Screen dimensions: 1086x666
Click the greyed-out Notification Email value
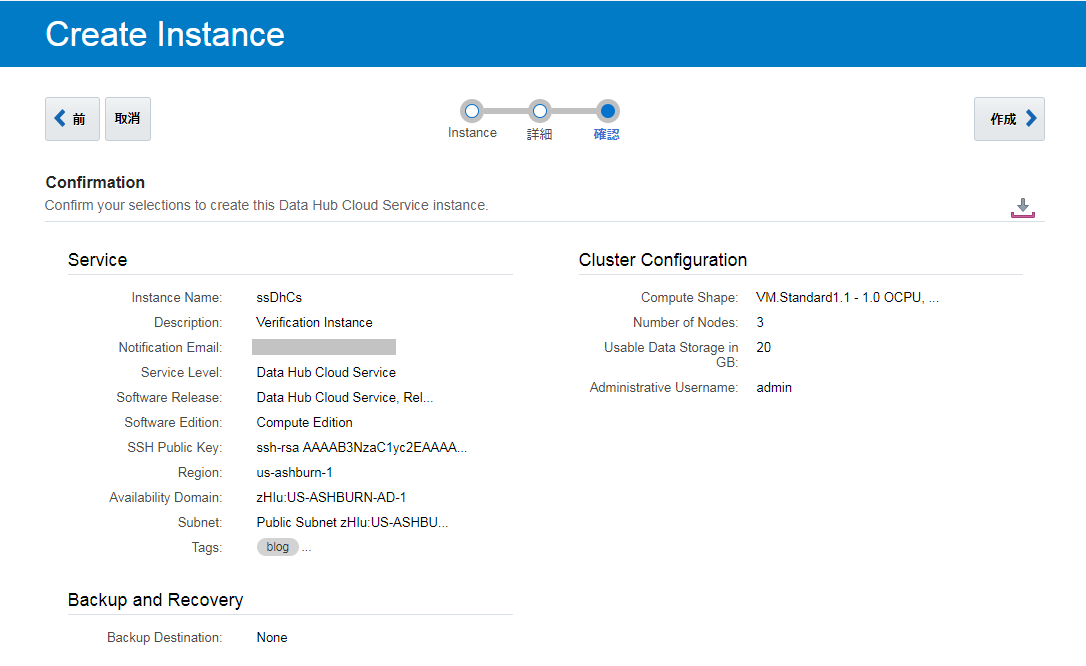[x=324, y=348]
